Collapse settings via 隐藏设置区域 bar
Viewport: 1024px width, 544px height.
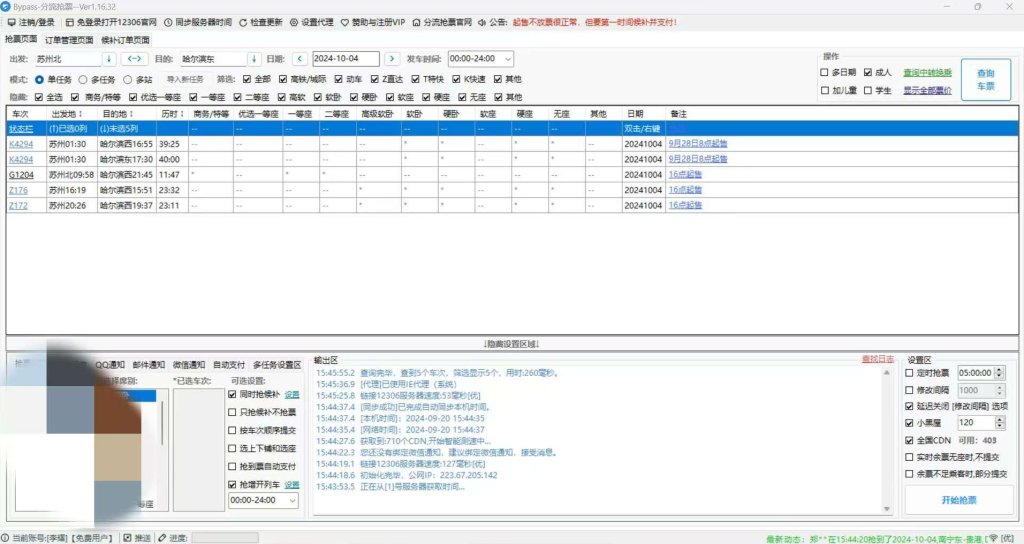click(512, 344)
